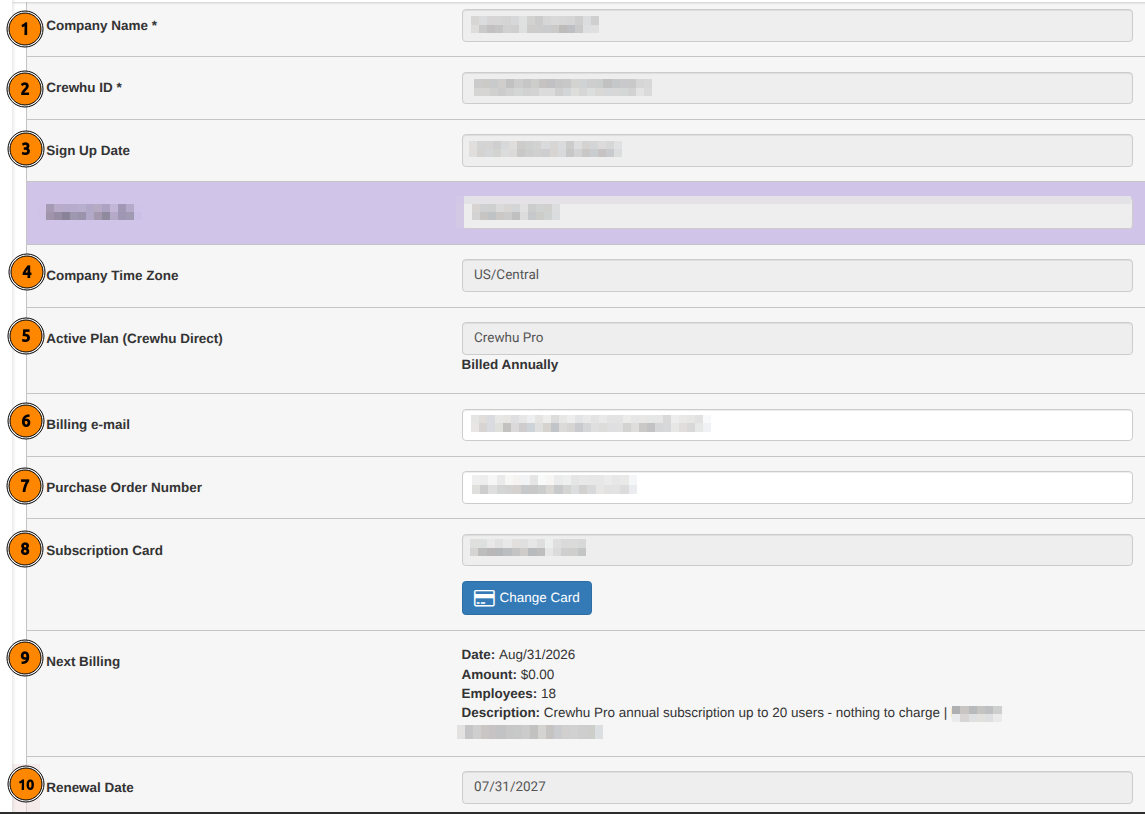The height and width of the screenshot is (814, 1145).
Task: Click the Subscription Card field
Action: coord(797,550)
